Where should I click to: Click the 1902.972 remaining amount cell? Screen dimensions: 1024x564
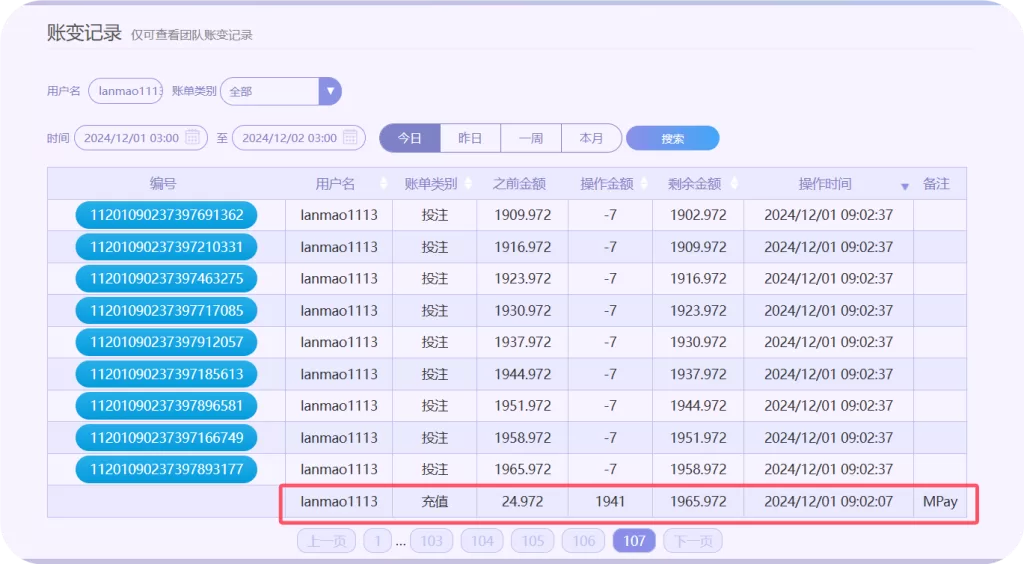(698, 215)
